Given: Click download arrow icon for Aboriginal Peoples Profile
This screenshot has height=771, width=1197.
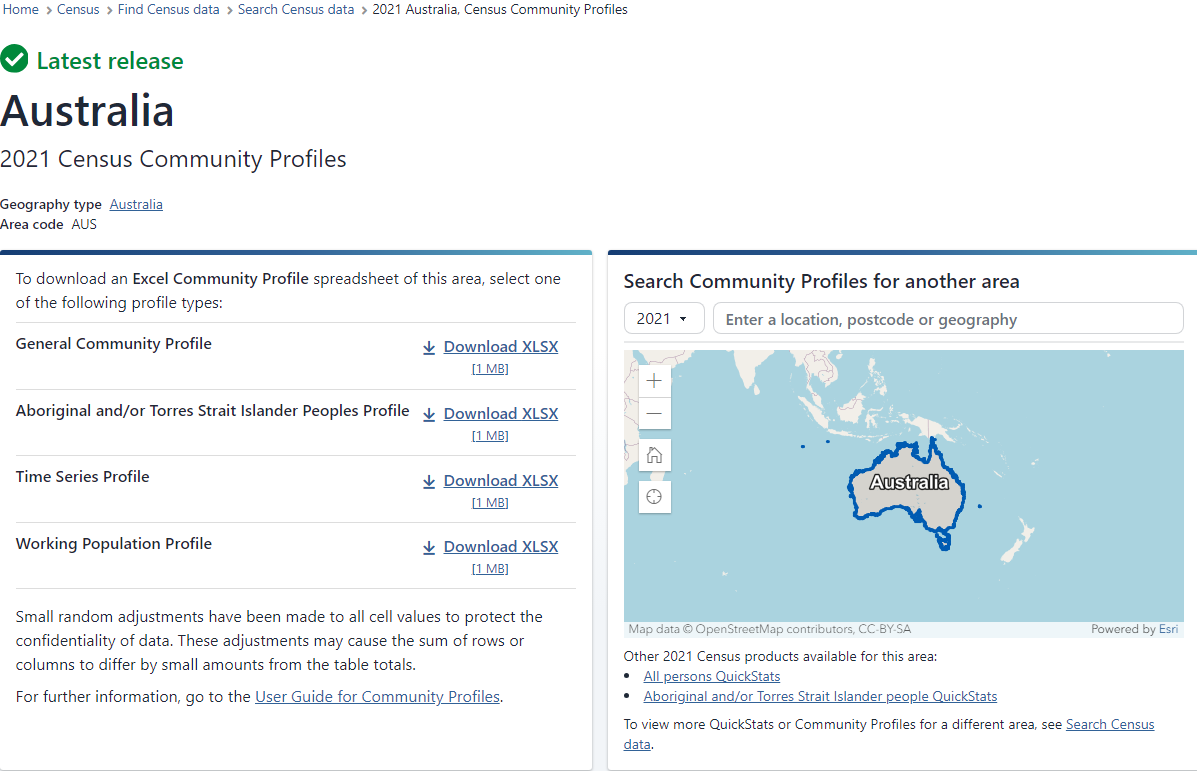Looking at the screenshot, I should [429, 414].
